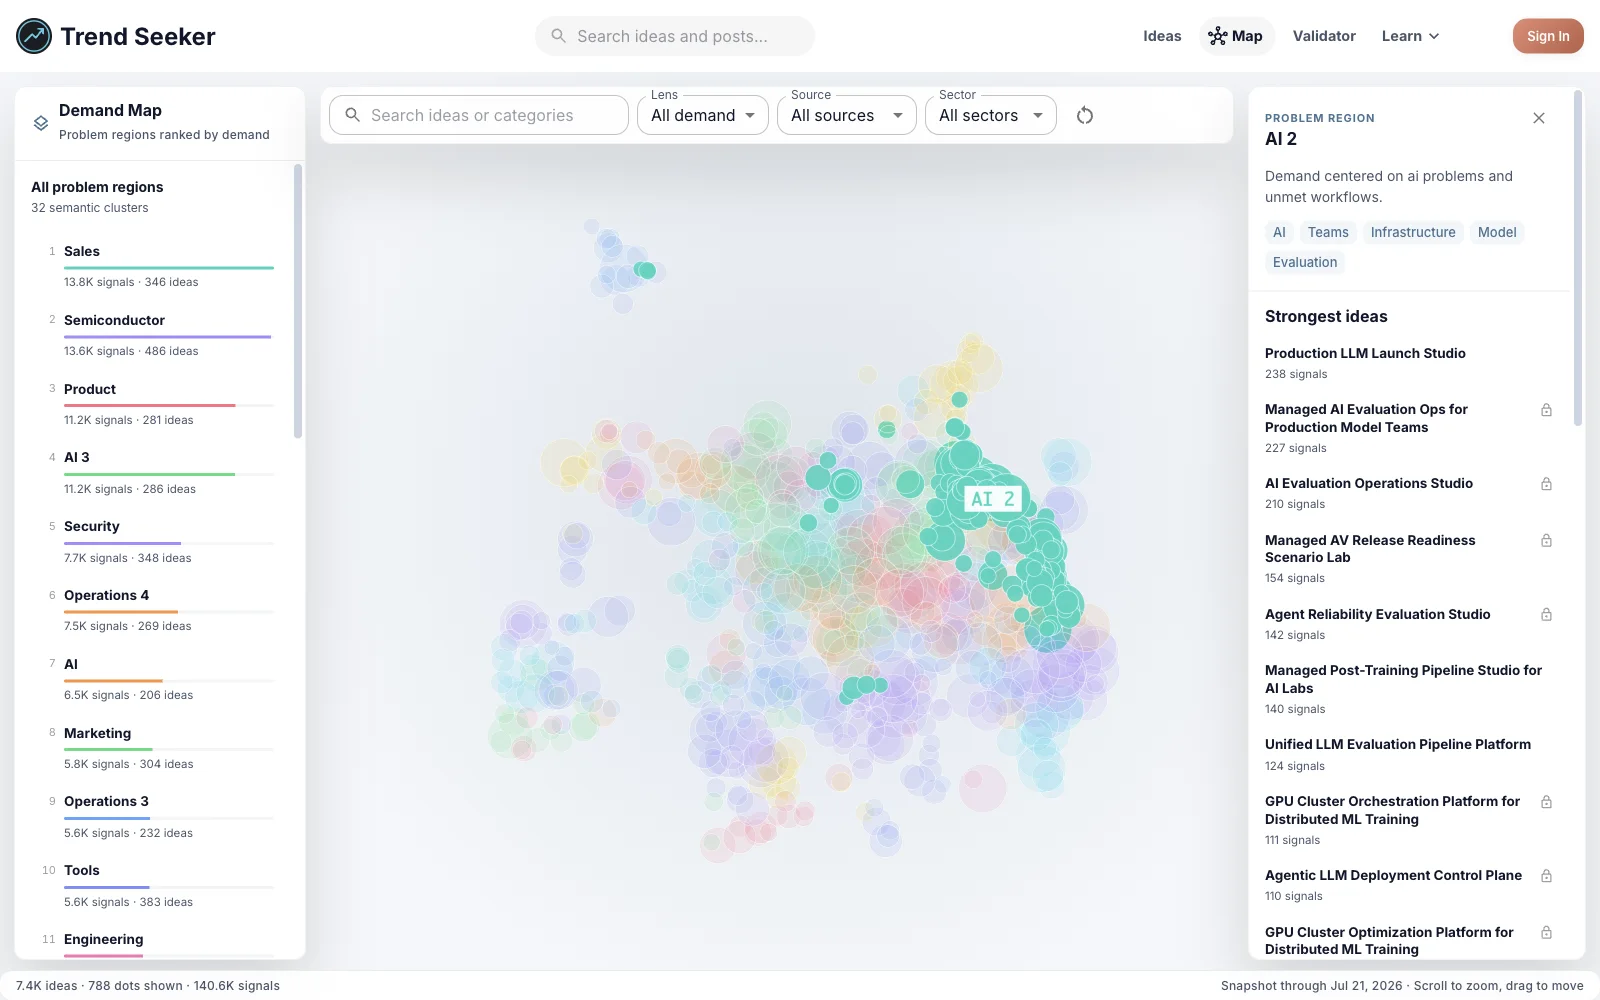Click lock icon beside GPU Cluster Optimization Platform

[1546, 933]
